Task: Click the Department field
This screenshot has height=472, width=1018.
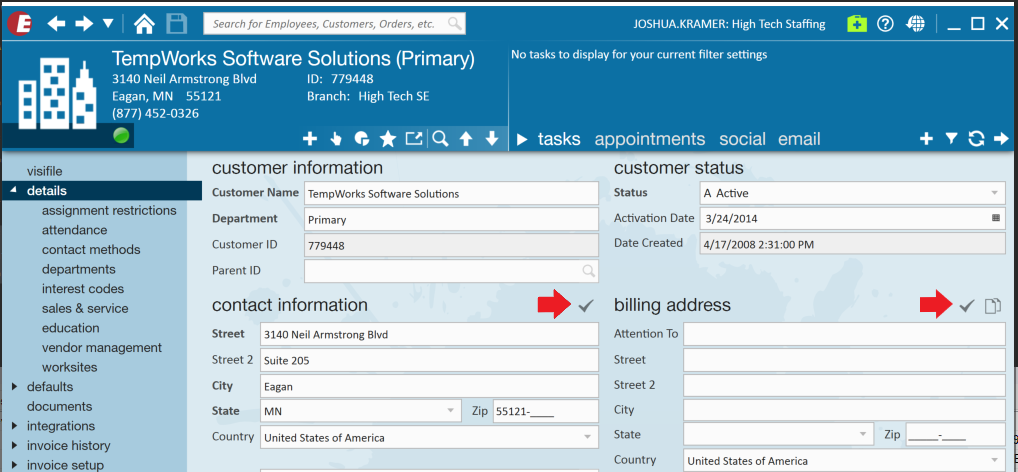Action: tap(451, 219)
